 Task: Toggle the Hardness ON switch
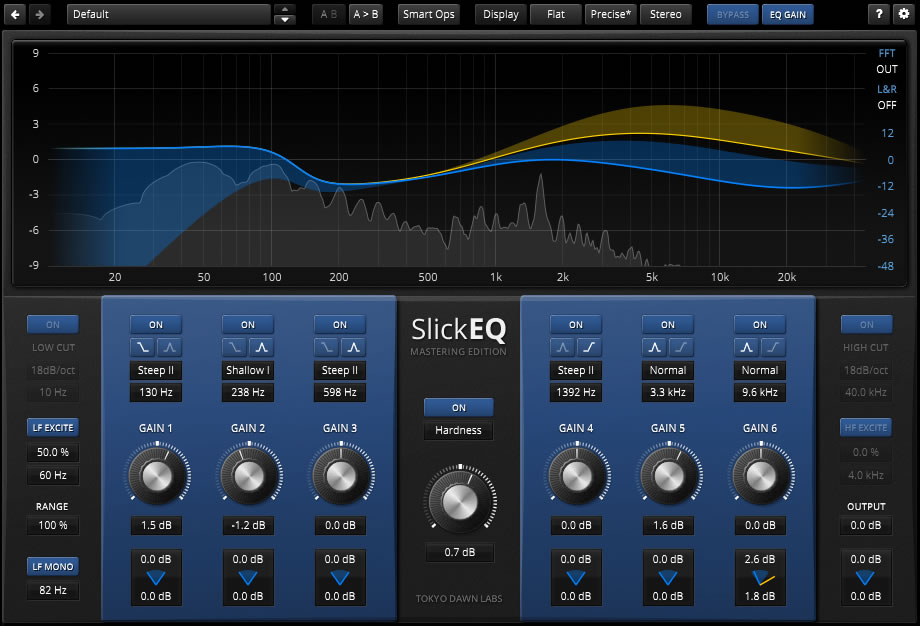458,407
